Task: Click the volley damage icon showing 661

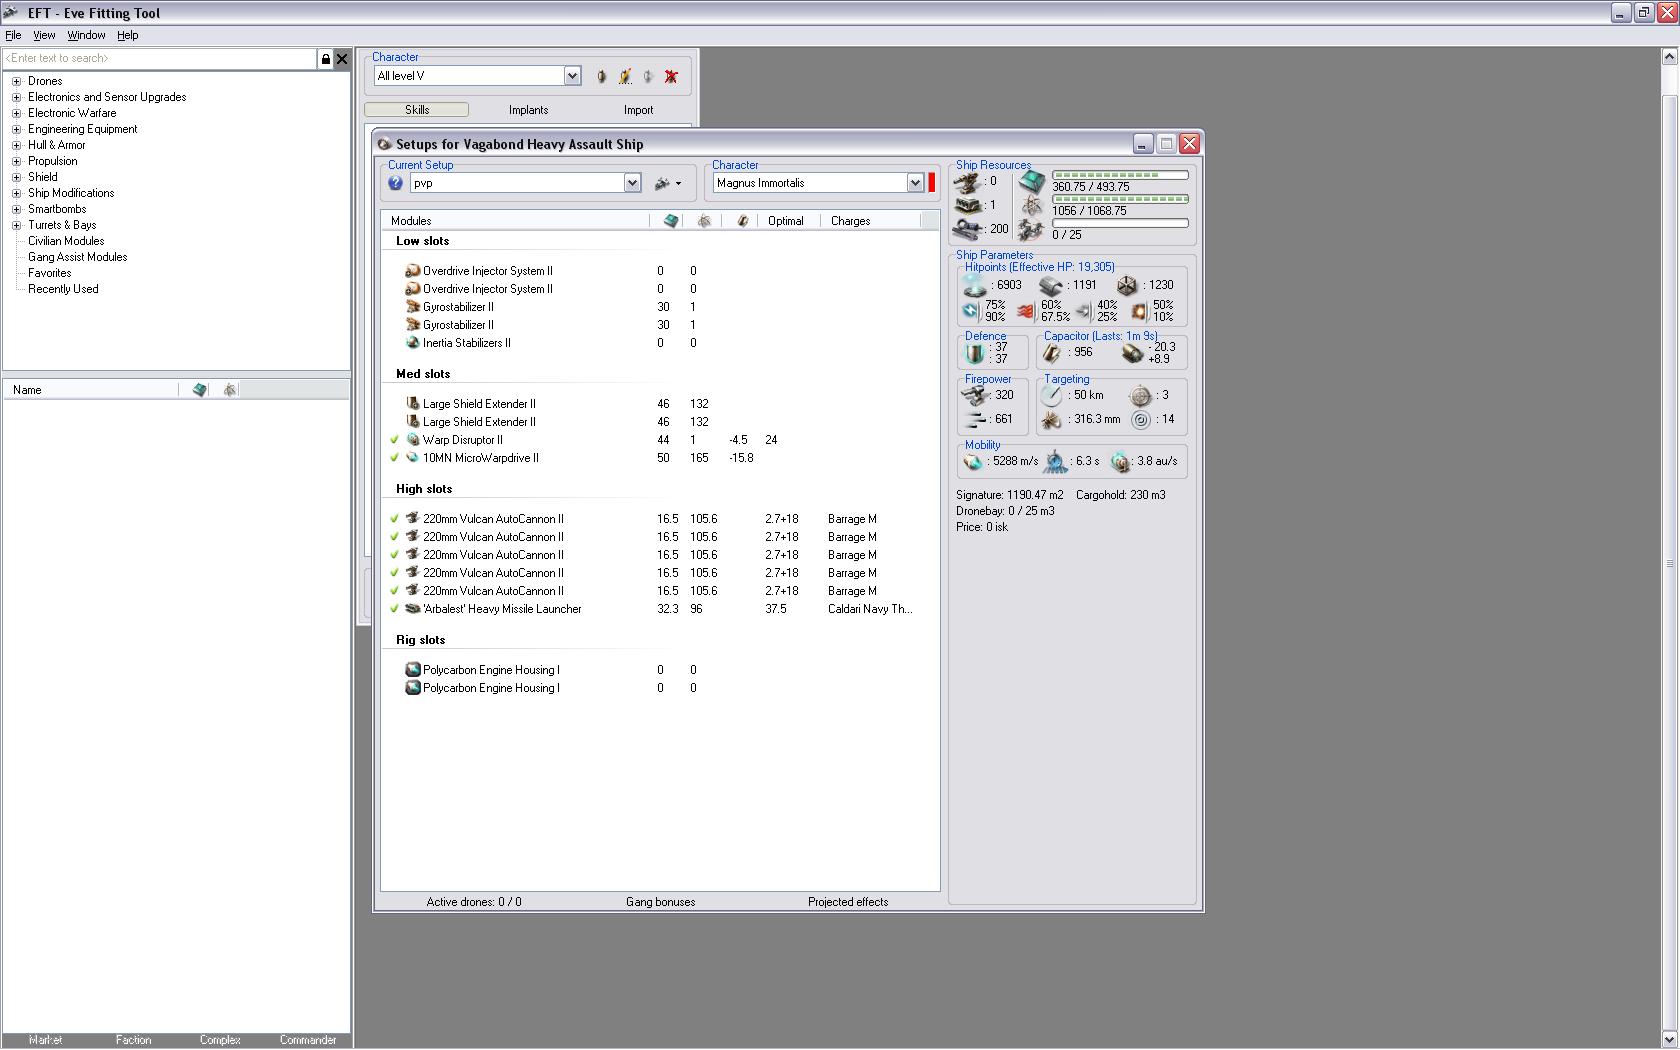Action: click(975, 419)
